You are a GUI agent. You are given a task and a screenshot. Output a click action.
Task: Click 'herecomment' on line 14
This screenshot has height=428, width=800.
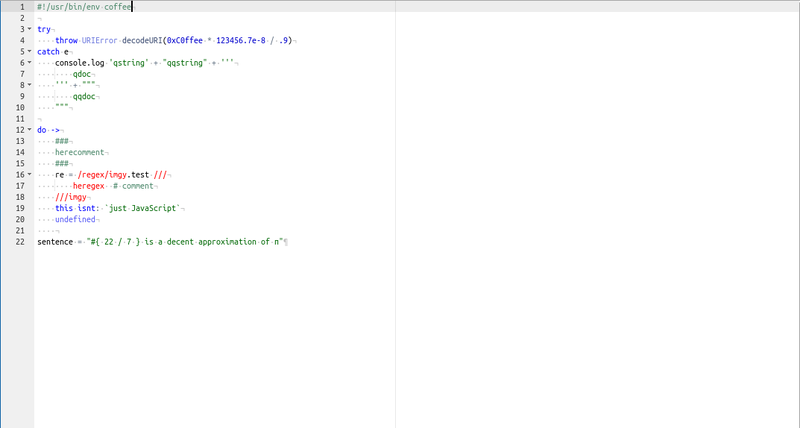tap(80, 152)
